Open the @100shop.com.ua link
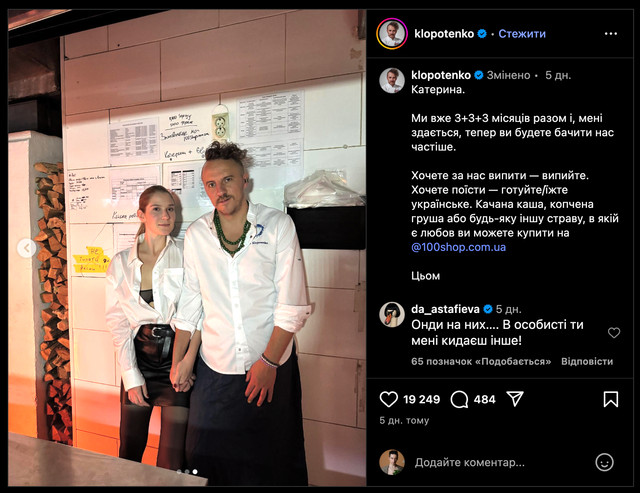This screenshot has height=493, width=640. point(458,247)
